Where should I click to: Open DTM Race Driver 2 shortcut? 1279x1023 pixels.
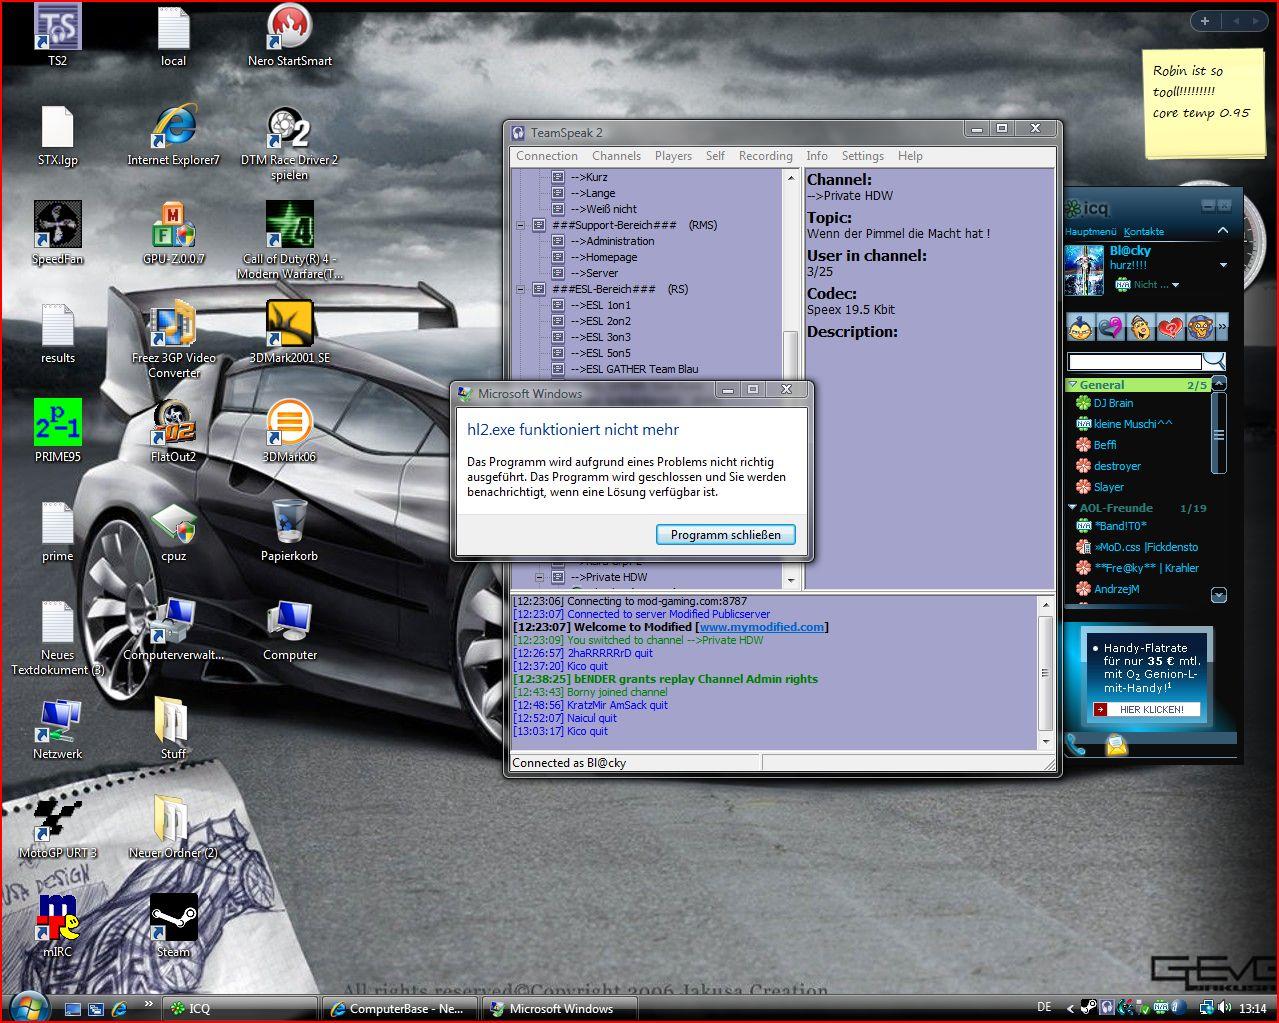point(289,142)
